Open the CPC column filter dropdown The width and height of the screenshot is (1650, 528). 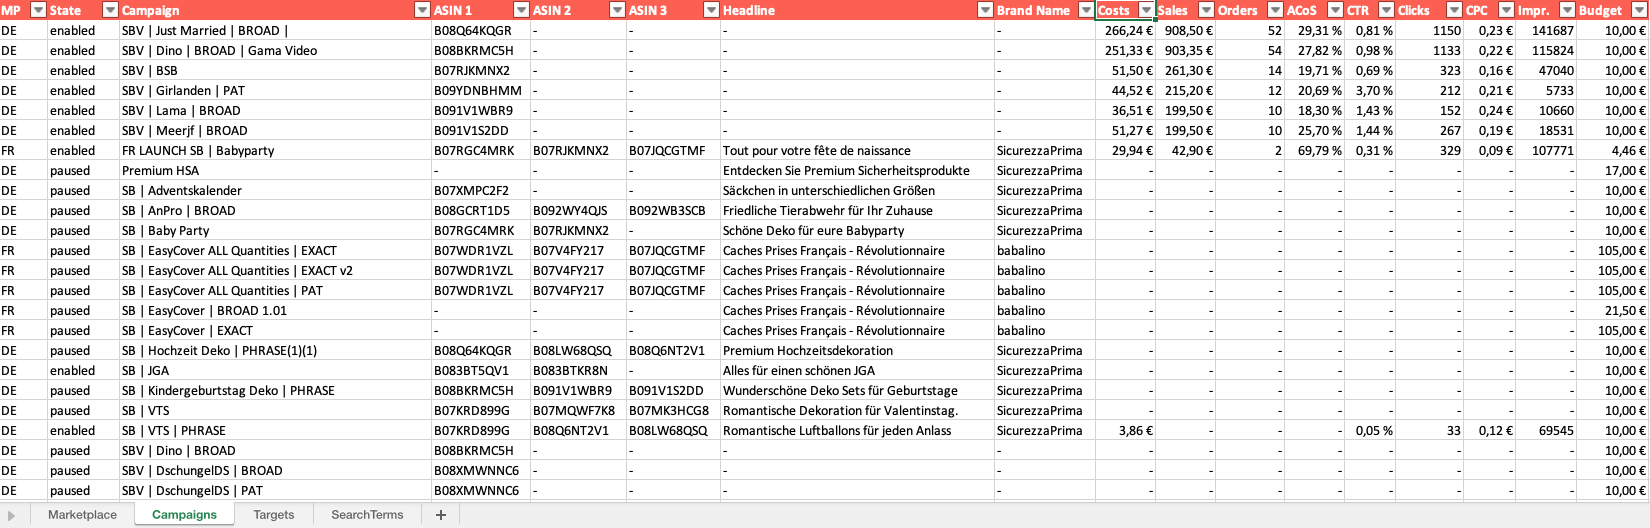tap(1506, 10)
